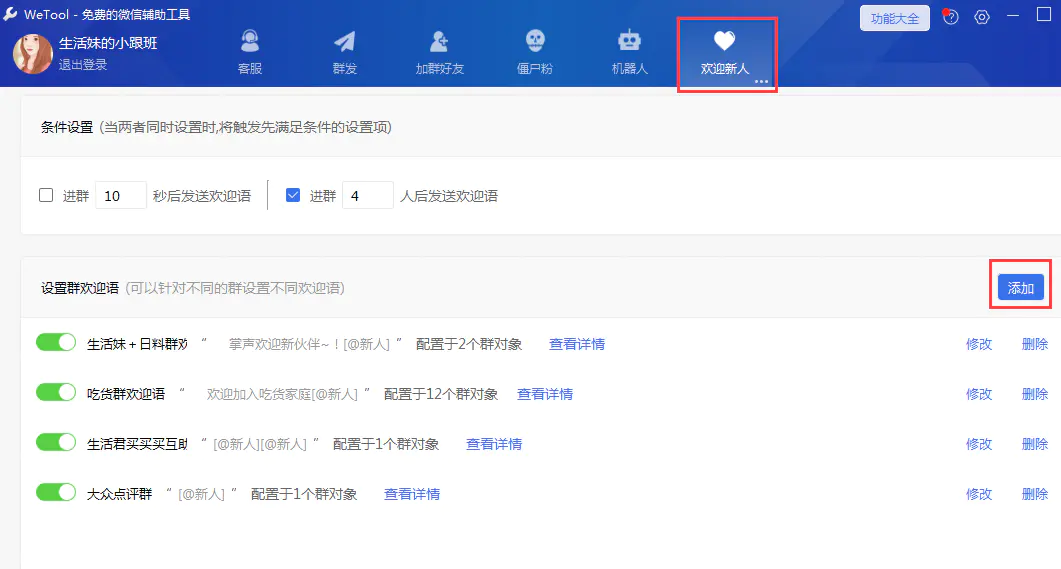Click the WeTool wrench logo icon

click(x=10, y=14)
